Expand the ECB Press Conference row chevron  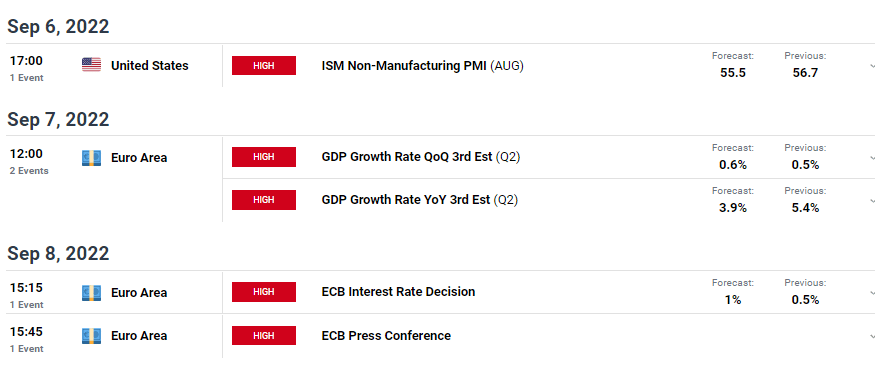point(872,336)
